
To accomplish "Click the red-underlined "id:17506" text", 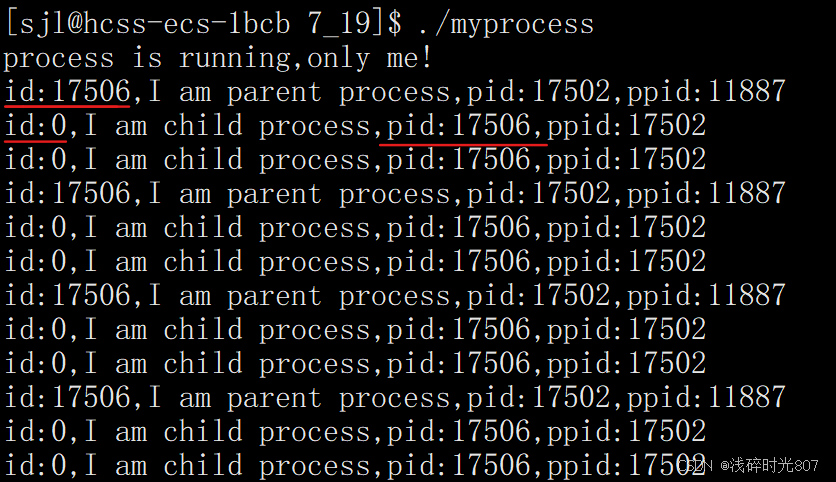I will pos(67,92).
